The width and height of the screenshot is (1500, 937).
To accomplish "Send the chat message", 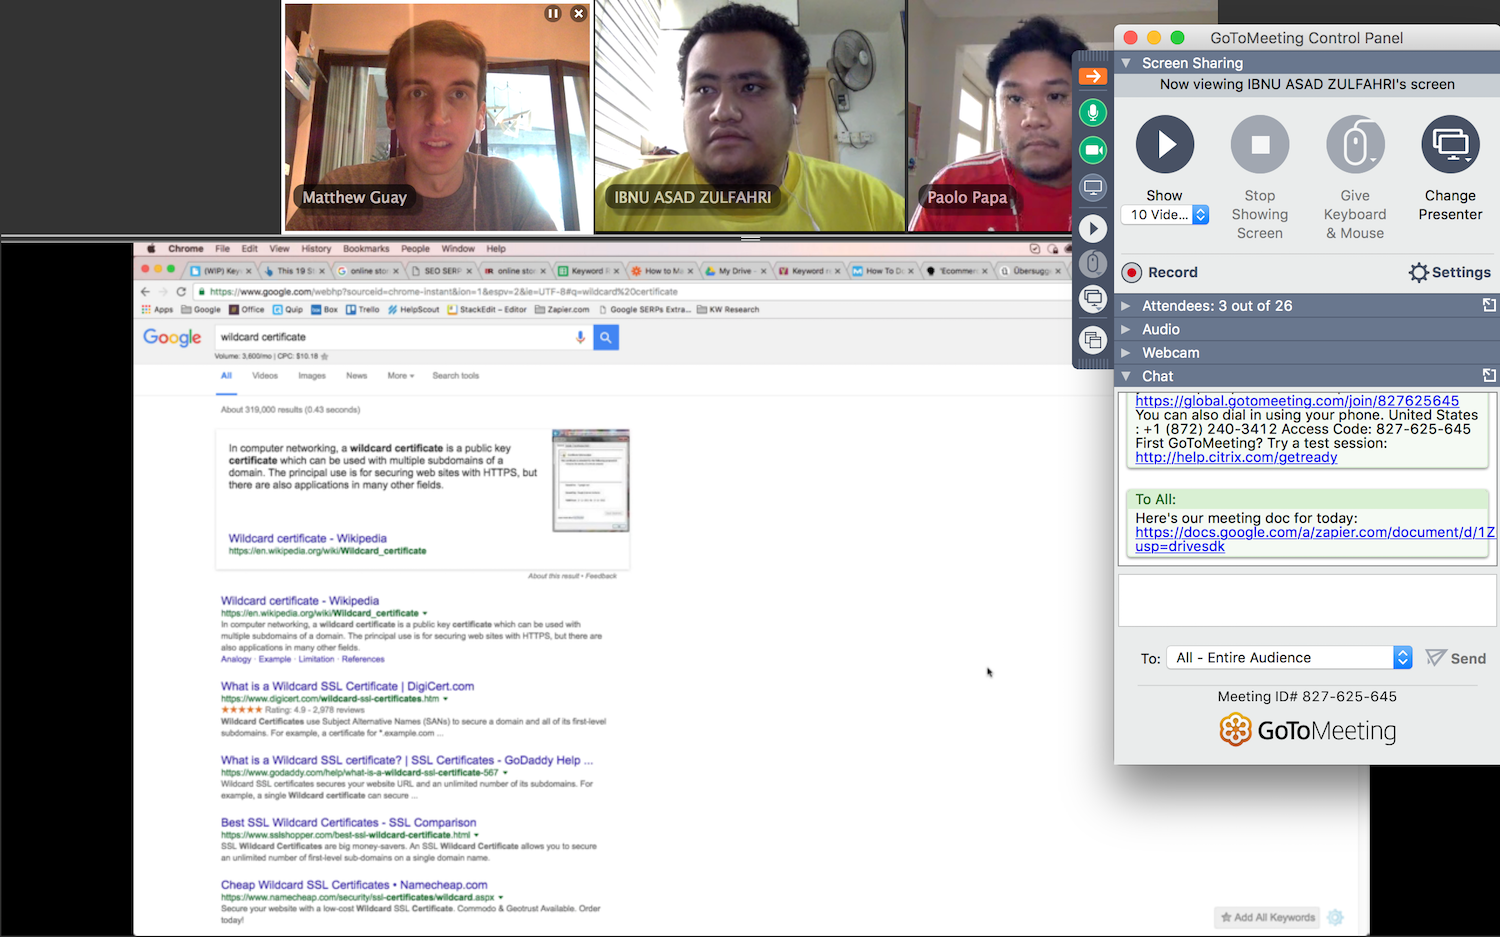I will tap(1456, 658).
